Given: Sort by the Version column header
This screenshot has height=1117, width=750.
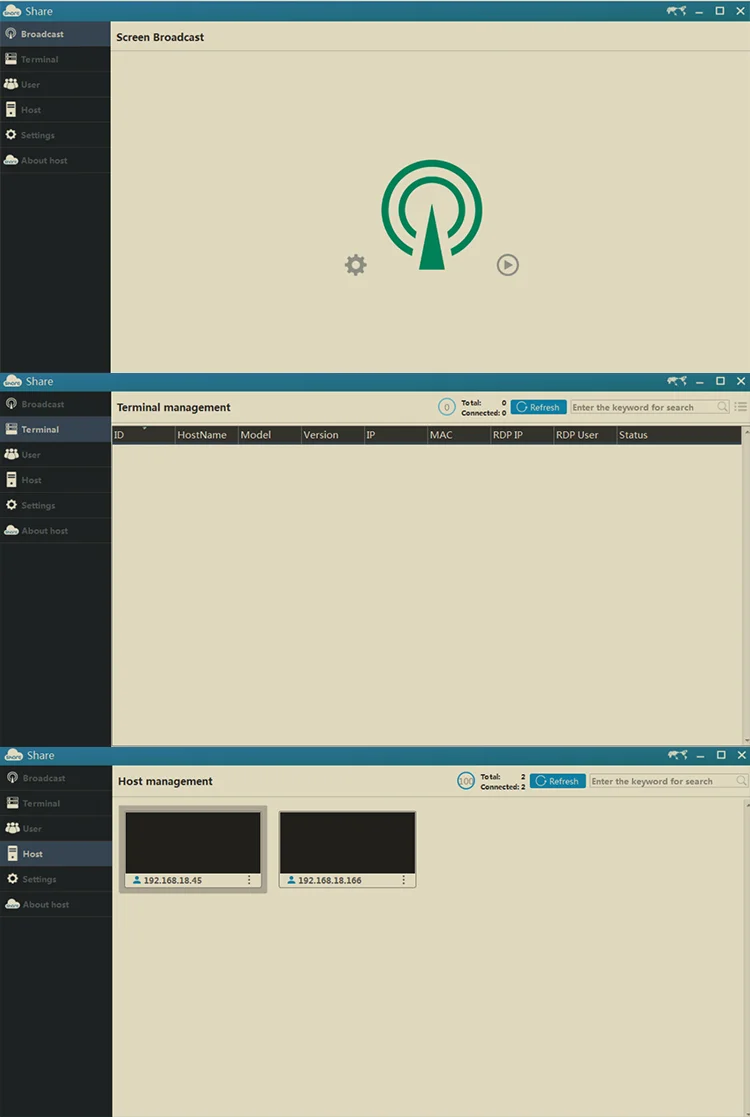Looking at the screenshot, I should pyautogui.click(x=333, y=435).
